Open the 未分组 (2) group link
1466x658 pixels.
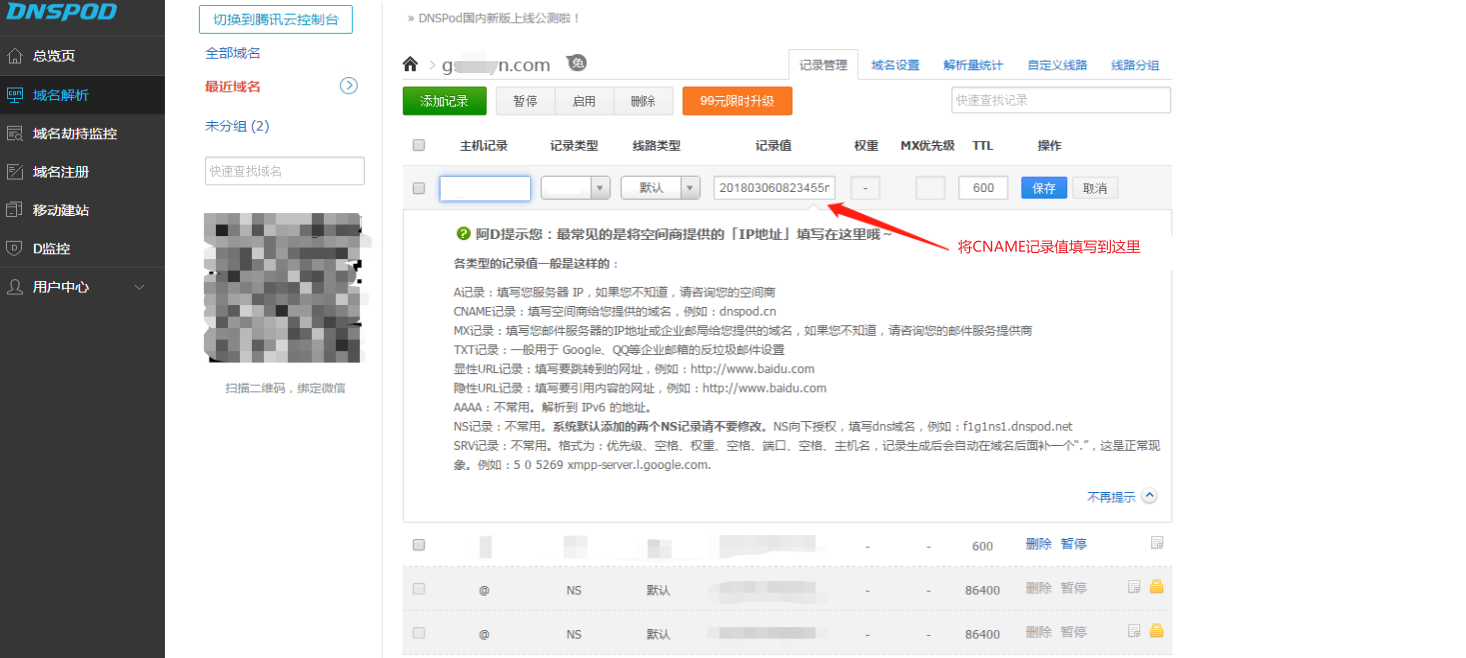237,126
